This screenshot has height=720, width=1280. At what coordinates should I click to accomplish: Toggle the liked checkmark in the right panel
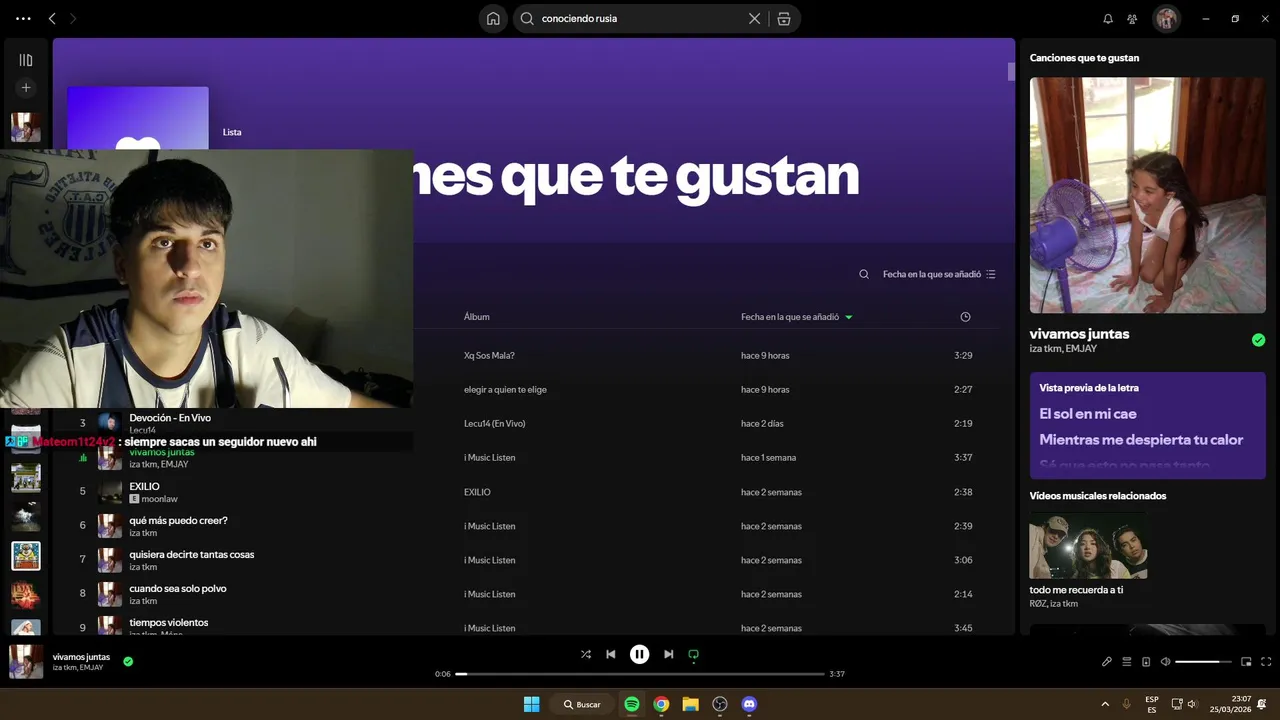point(1258,340)
